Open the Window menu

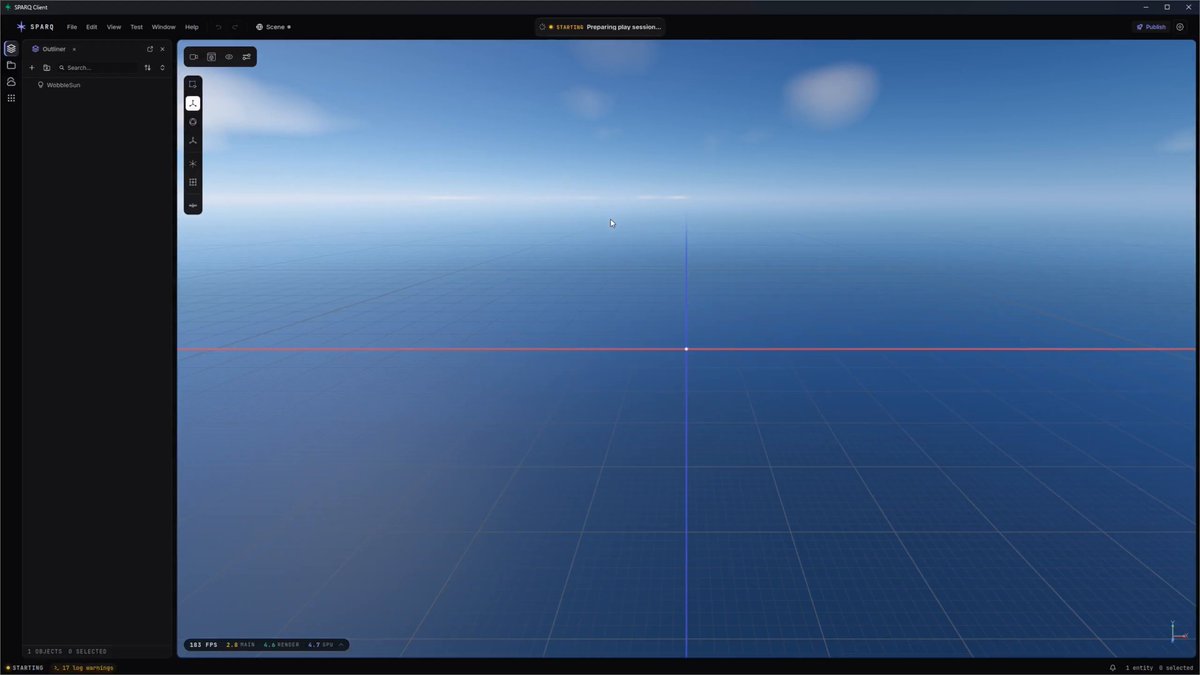(164, 27)
